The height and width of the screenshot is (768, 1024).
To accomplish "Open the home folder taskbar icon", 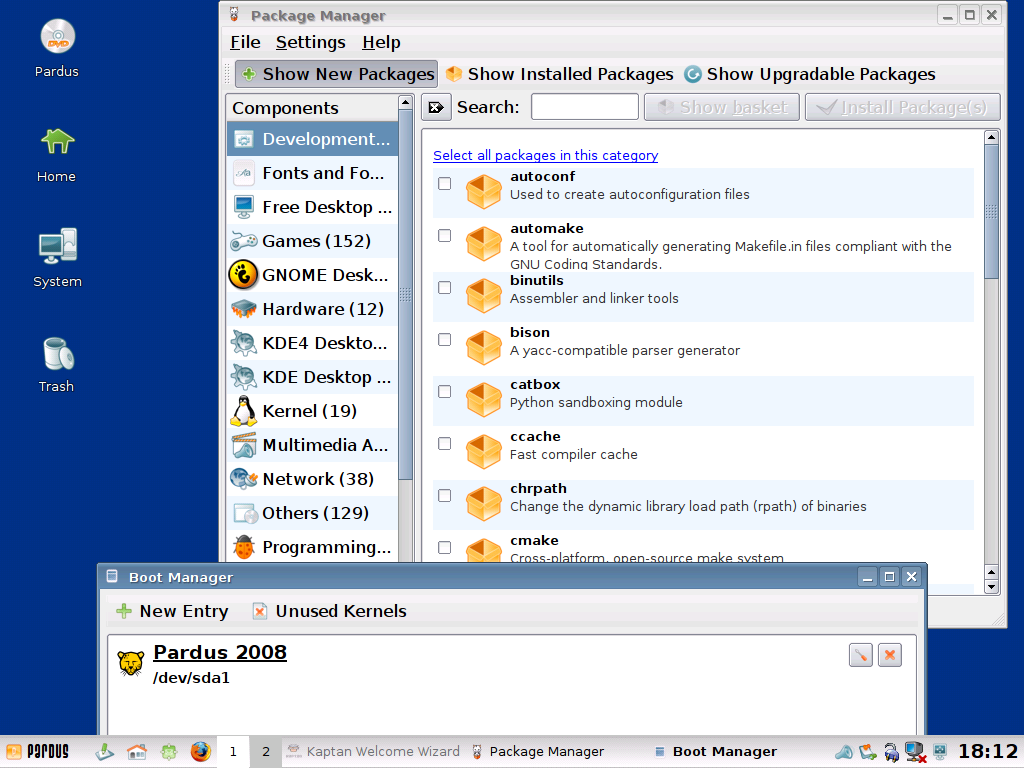I will (x=136, y=752).
